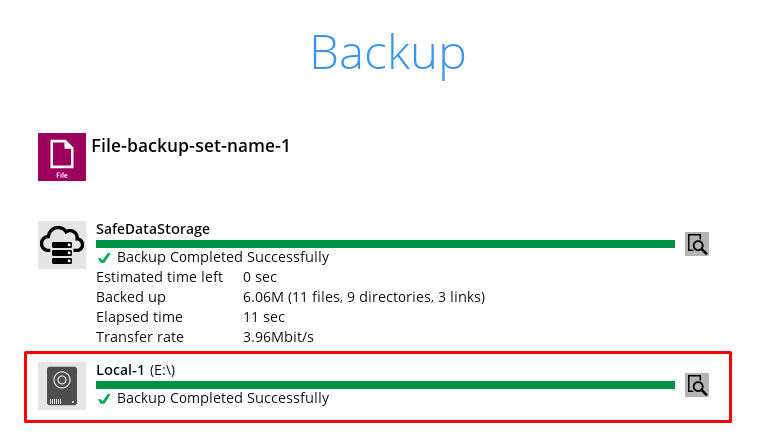Click the Local-1 green progress bar

[x=385, y=384]
